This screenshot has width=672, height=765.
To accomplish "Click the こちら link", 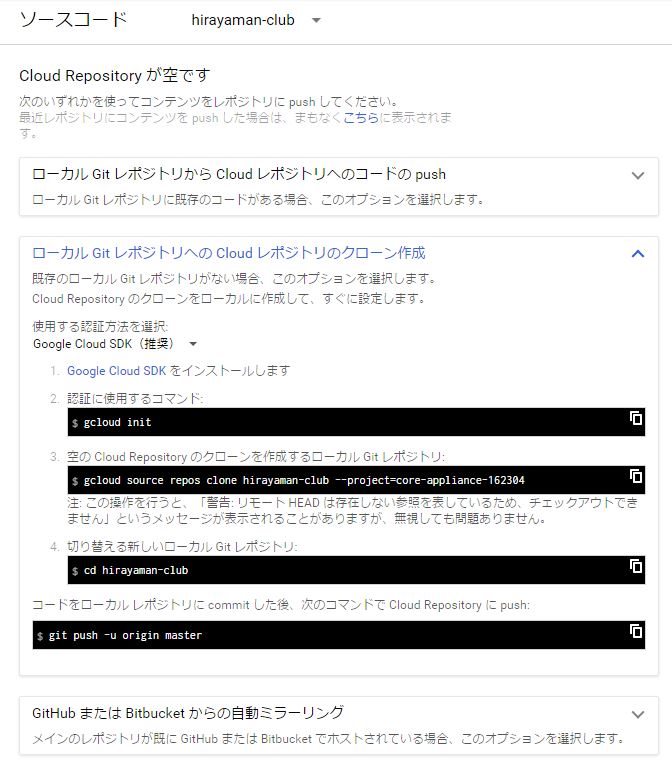I will click(x=361, y=118).
